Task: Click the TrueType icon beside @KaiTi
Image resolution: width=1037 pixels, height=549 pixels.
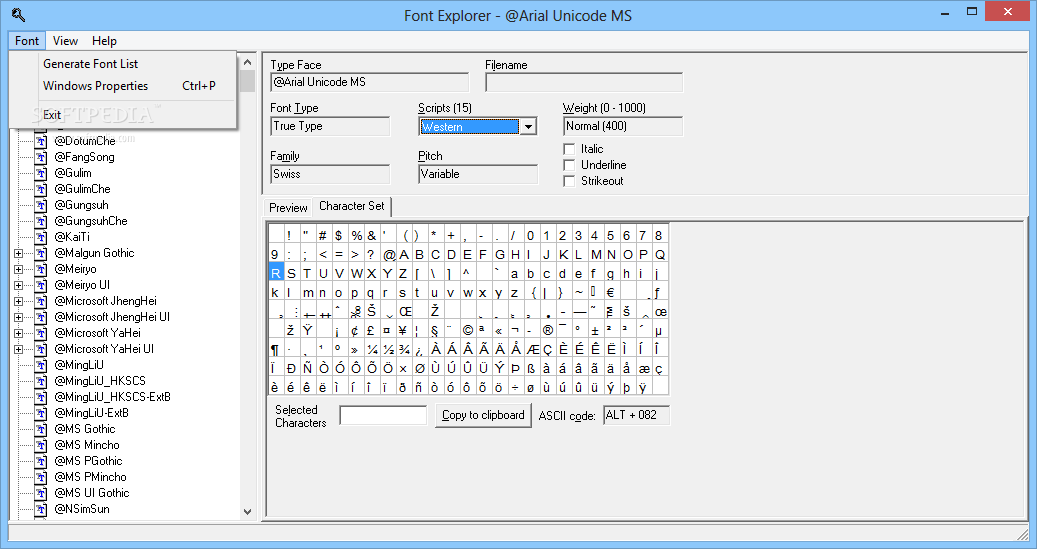Action: coord(41,237)
